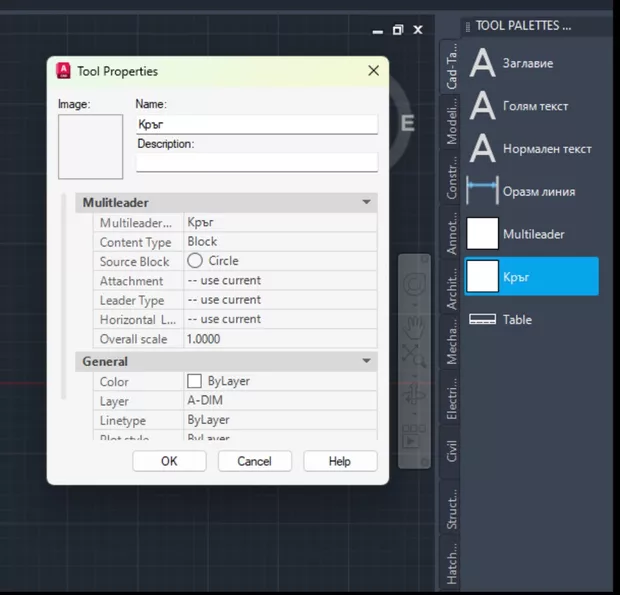Open Help for Tool Properties
620x595 pixels.
[340, 461]
